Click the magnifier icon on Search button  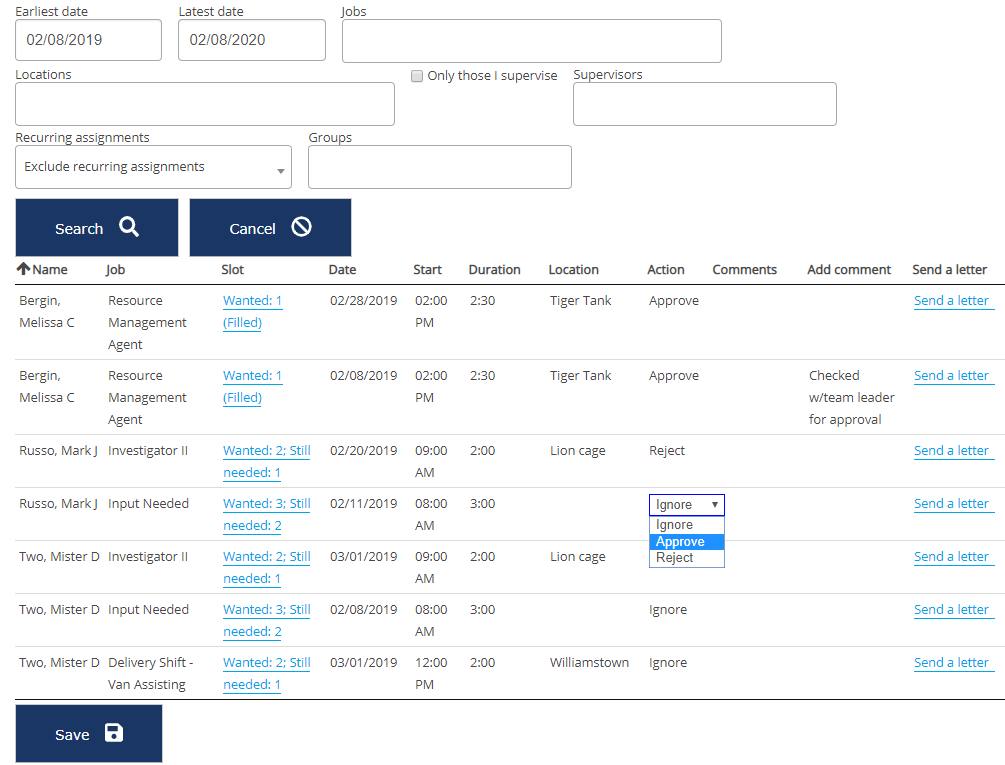point(129,227)
